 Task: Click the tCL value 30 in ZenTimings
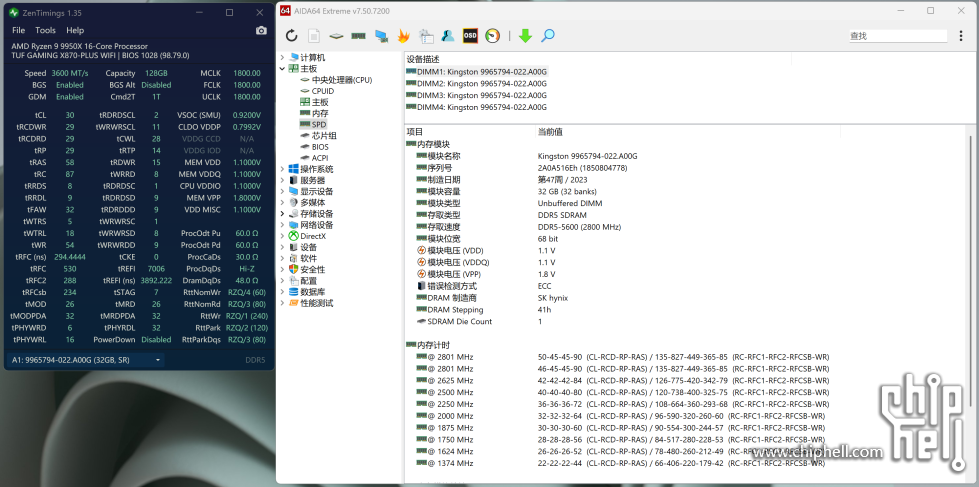tap(70, 115)
